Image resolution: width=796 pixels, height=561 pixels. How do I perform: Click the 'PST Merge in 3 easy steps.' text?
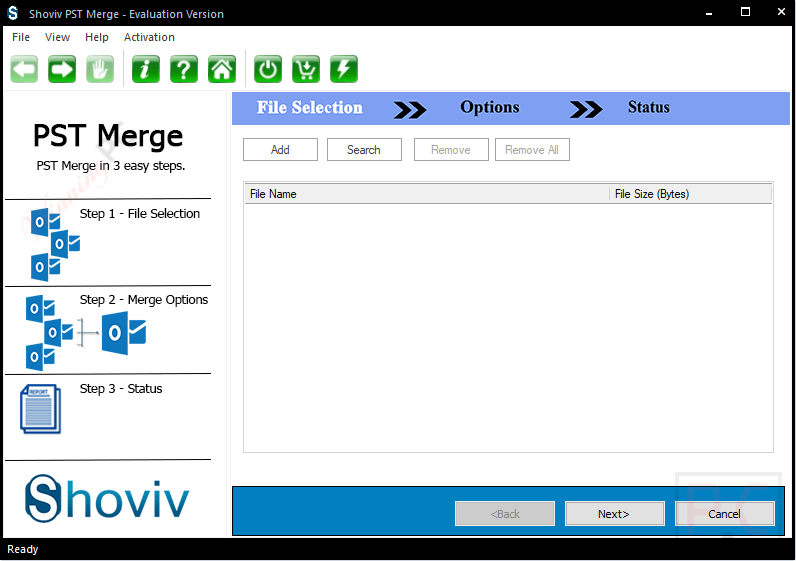(111, 166)
